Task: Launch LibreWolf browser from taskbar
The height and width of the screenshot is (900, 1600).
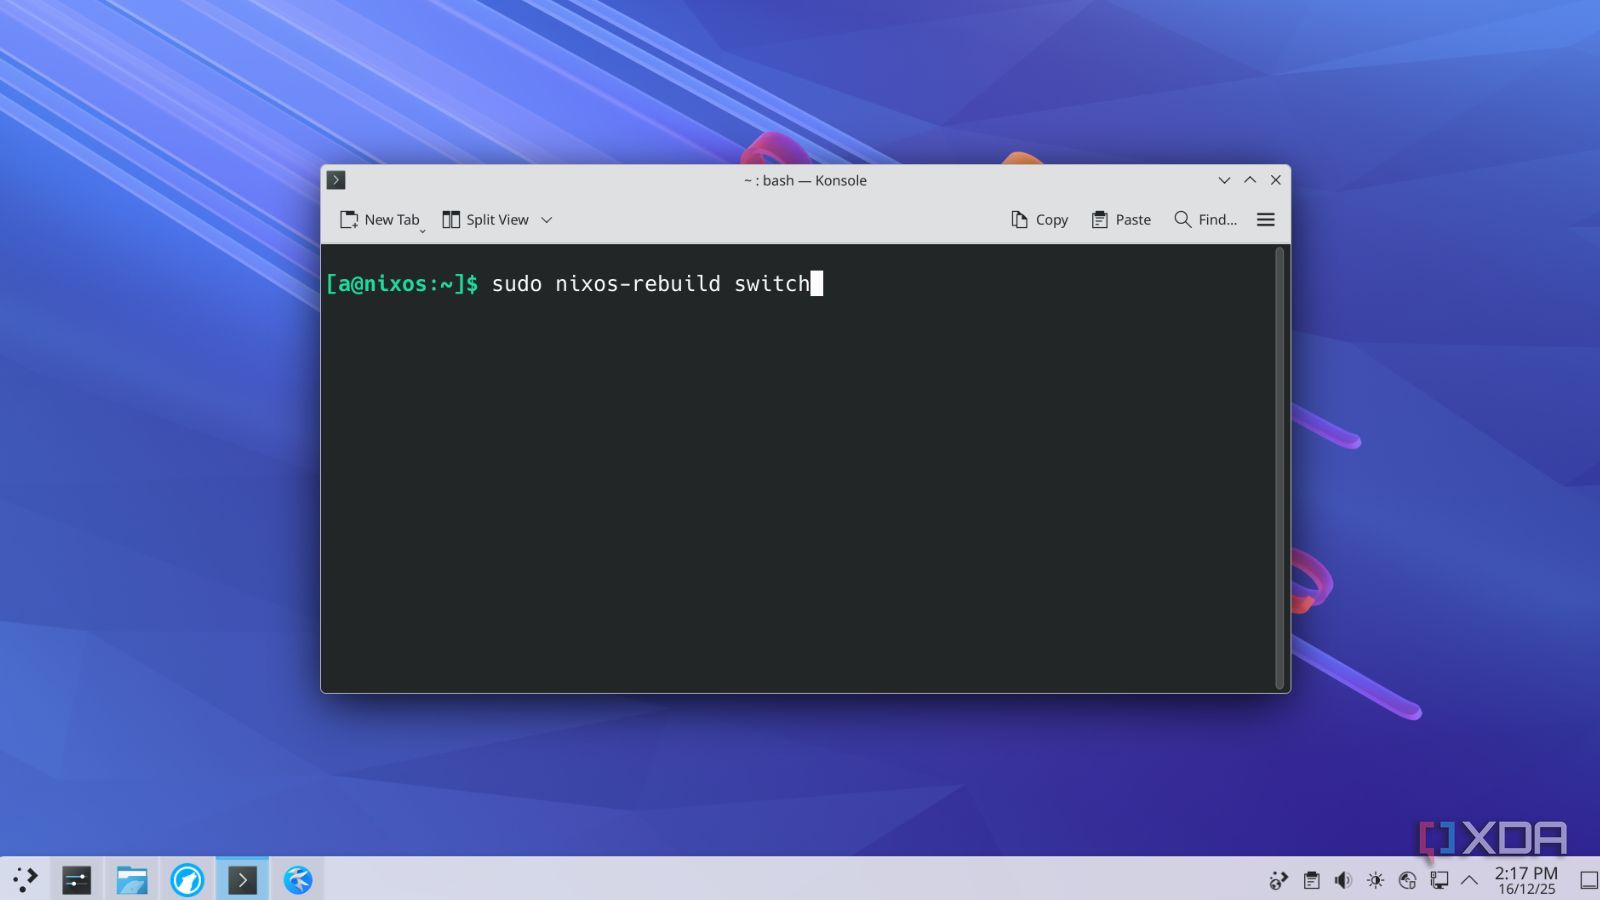Action: tap(187, 880)
